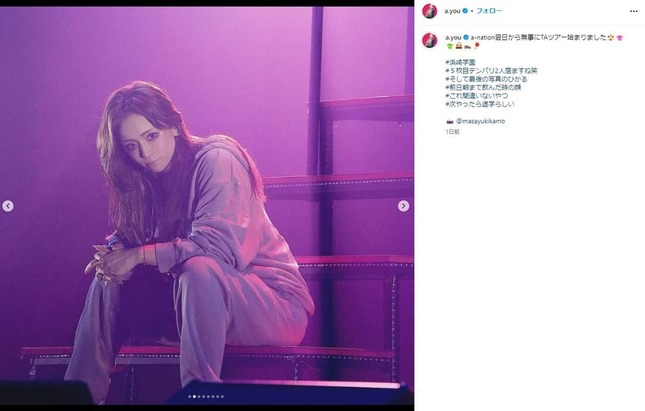Go to the previous photo with left arrow

click(x=8, y=206)
